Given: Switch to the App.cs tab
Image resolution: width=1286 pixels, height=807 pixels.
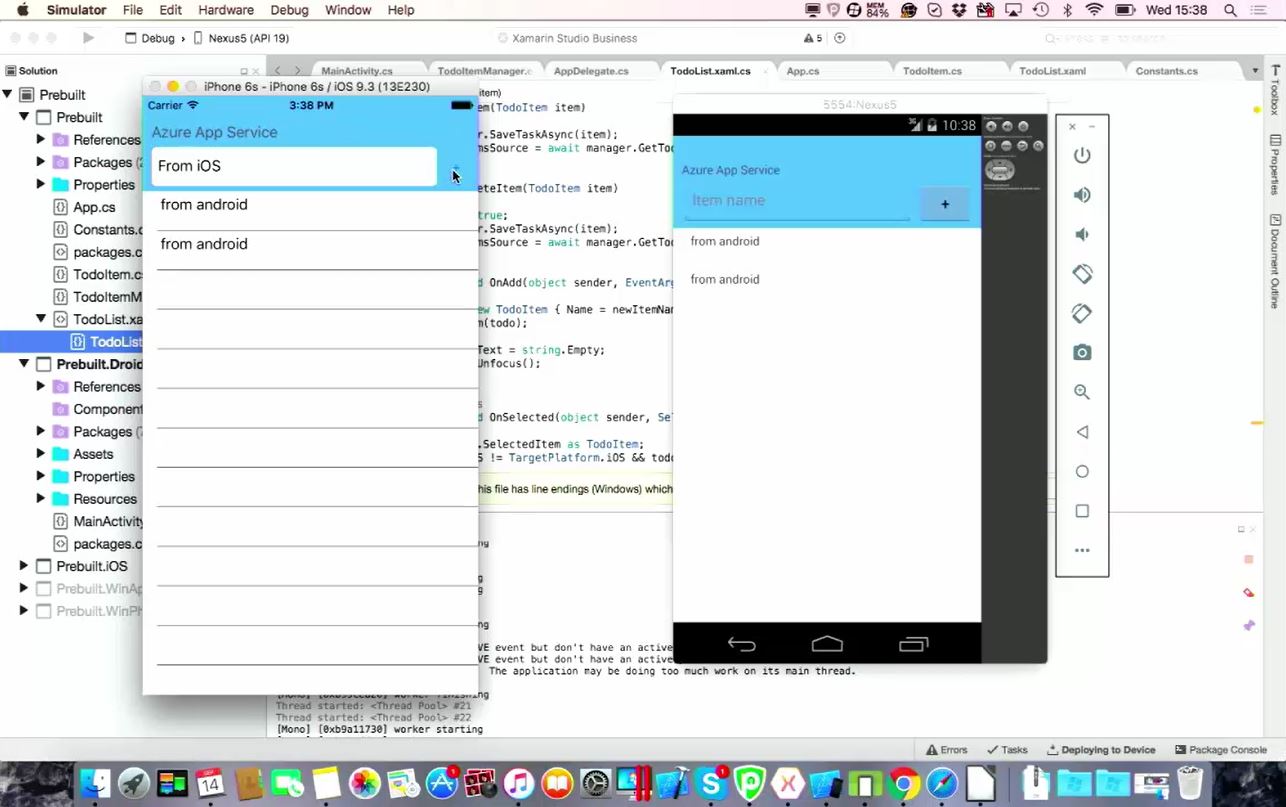Looking at the screenshot, I should (x=802, y=71).
